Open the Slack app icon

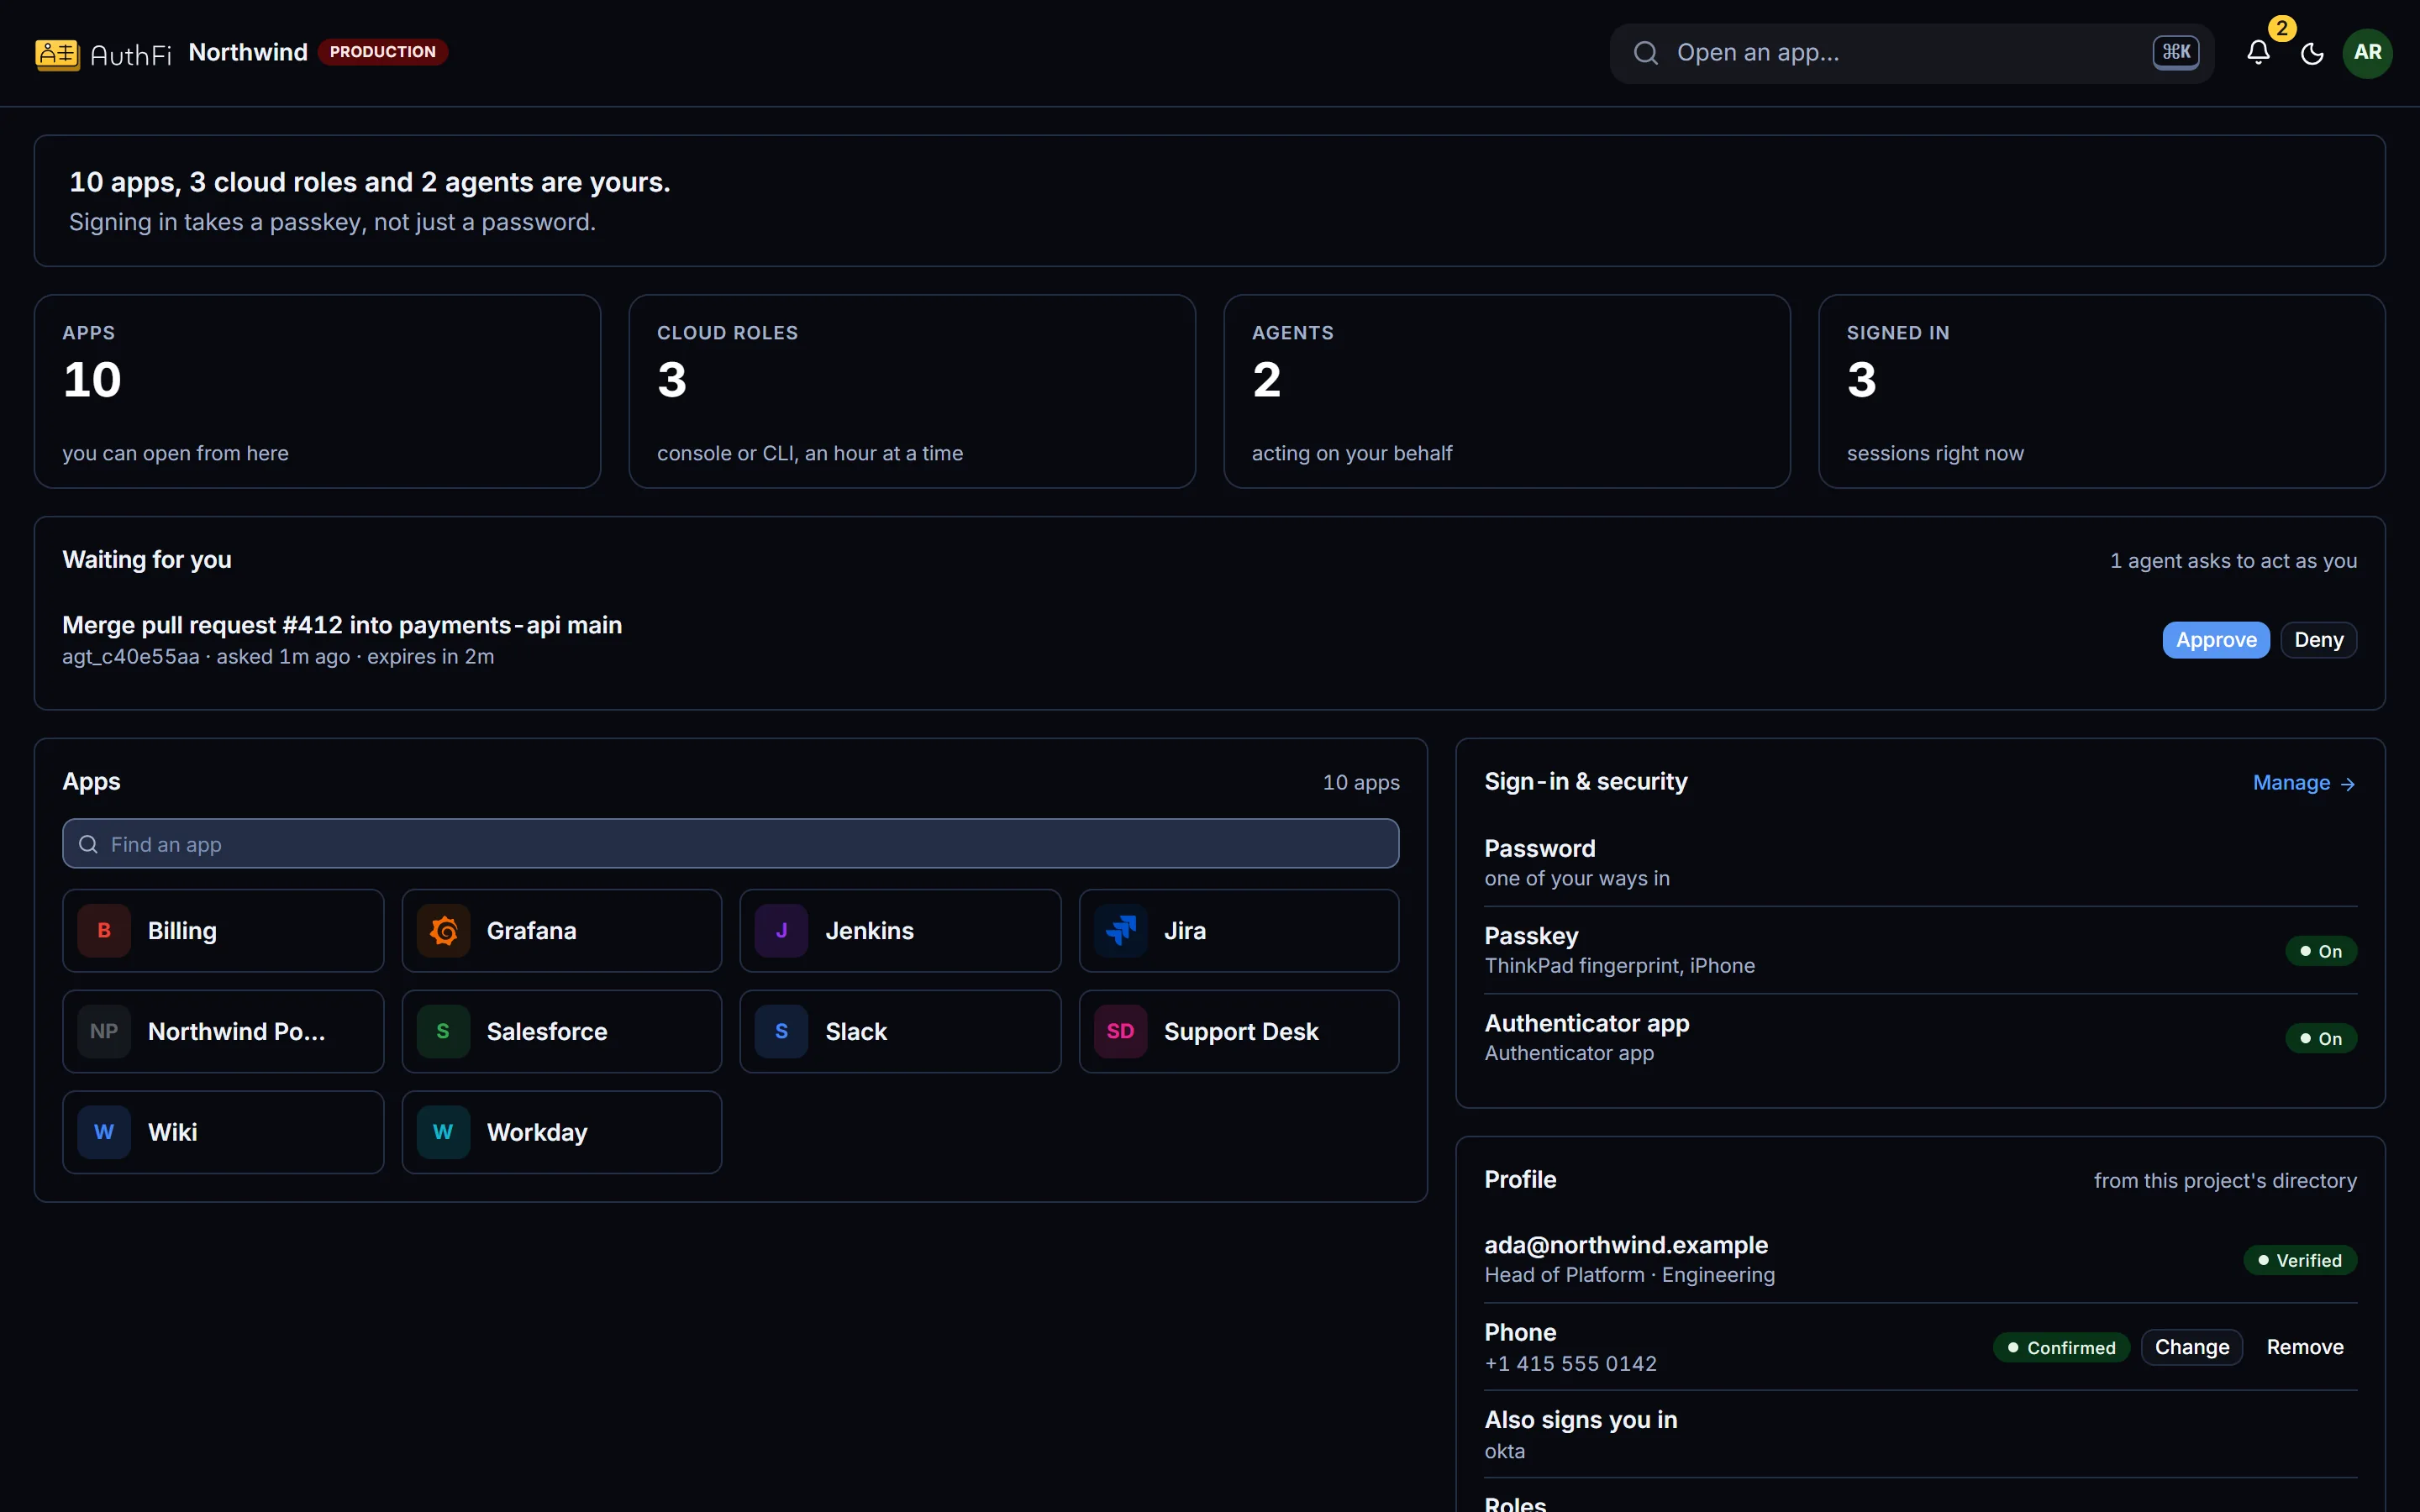click(781, 1032)
